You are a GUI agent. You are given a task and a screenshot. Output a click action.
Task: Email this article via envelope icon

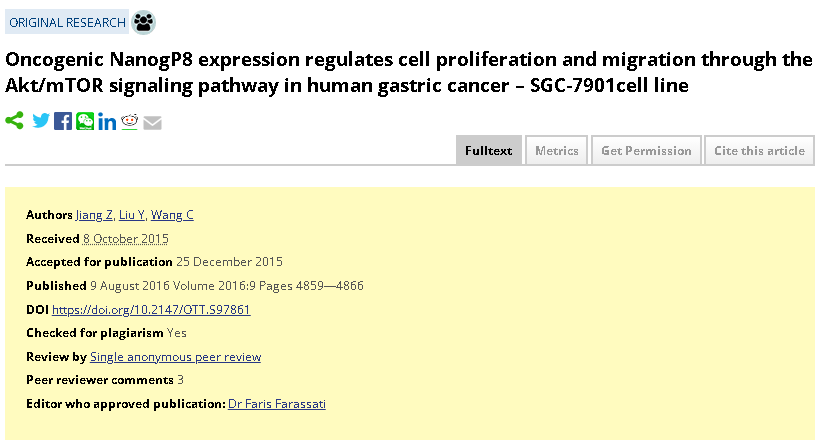pos(153,123)
